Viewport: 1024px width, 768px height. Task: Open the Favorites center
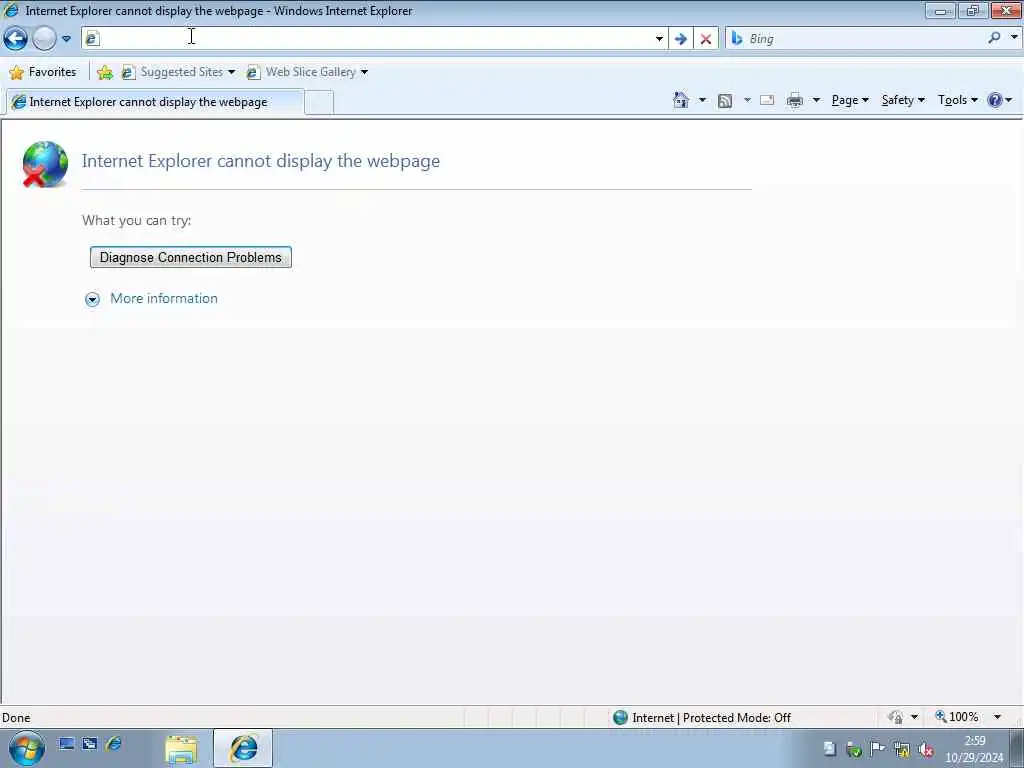click(x=43, y=72)
